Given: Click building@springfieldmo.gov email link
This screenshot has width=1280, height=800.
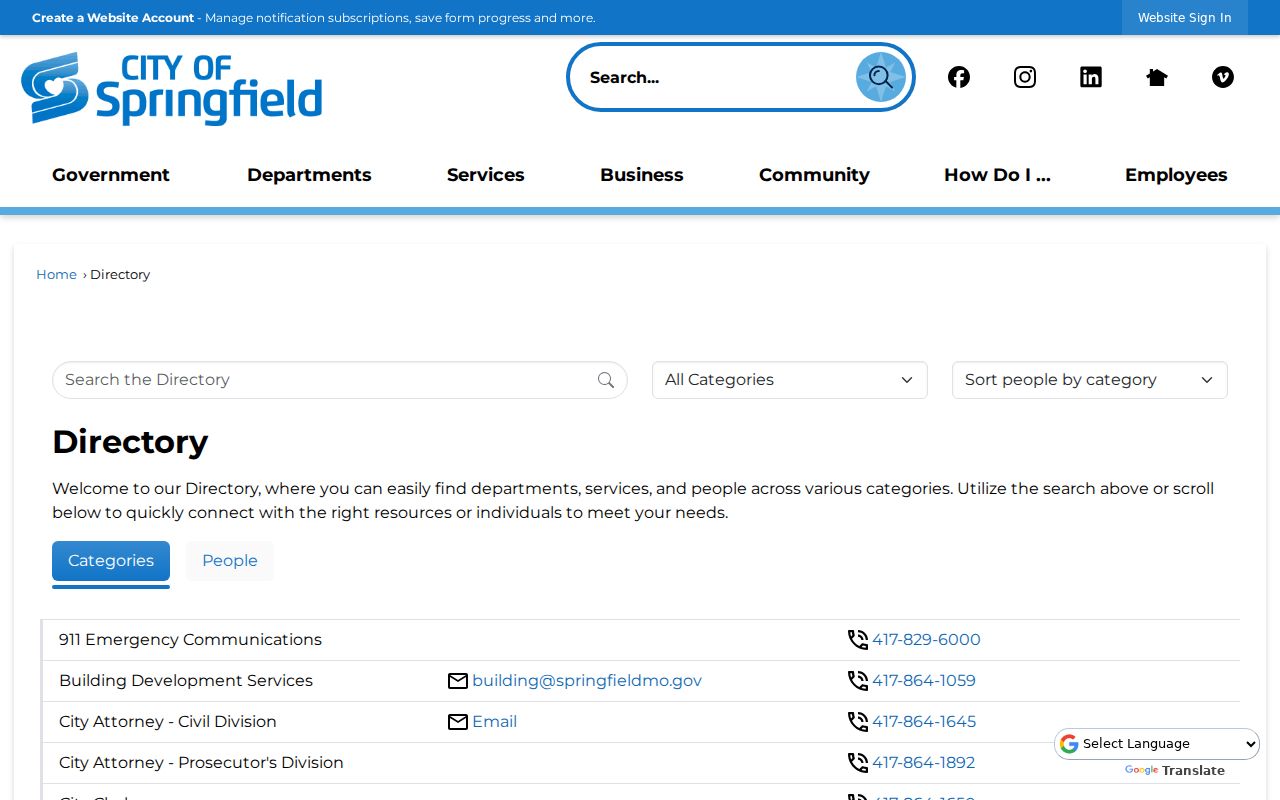Looking at the screenshot, I should tap(587, 681).
